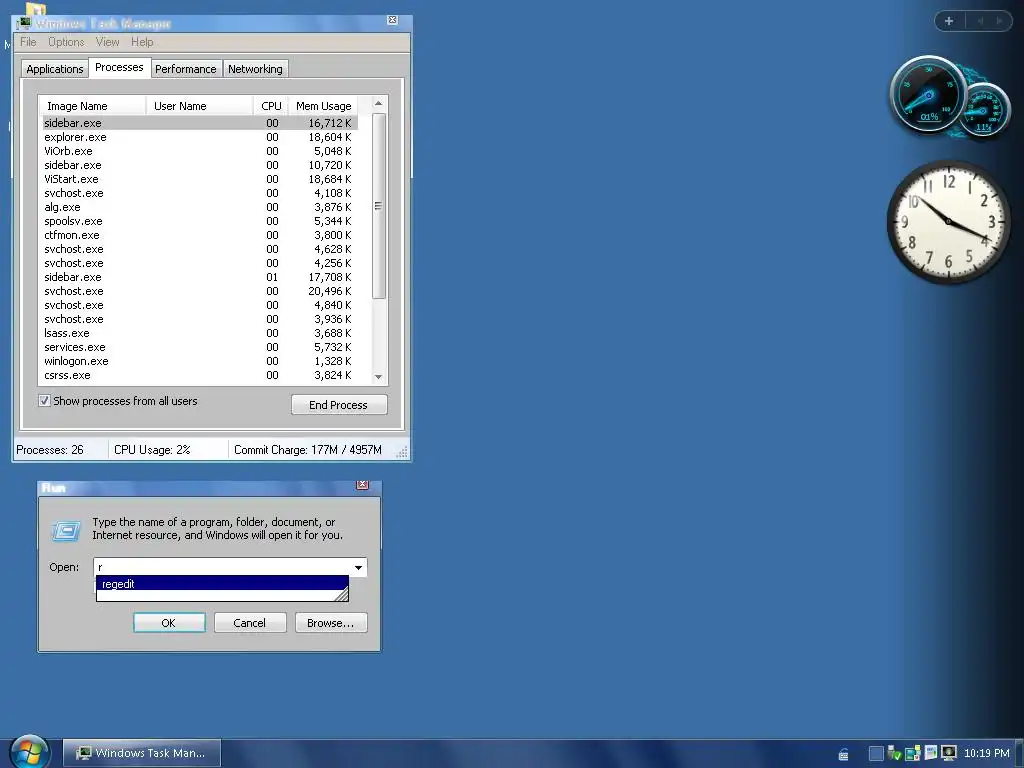
Task: Select the ViStart.exe process row
Action: (200, 179)
